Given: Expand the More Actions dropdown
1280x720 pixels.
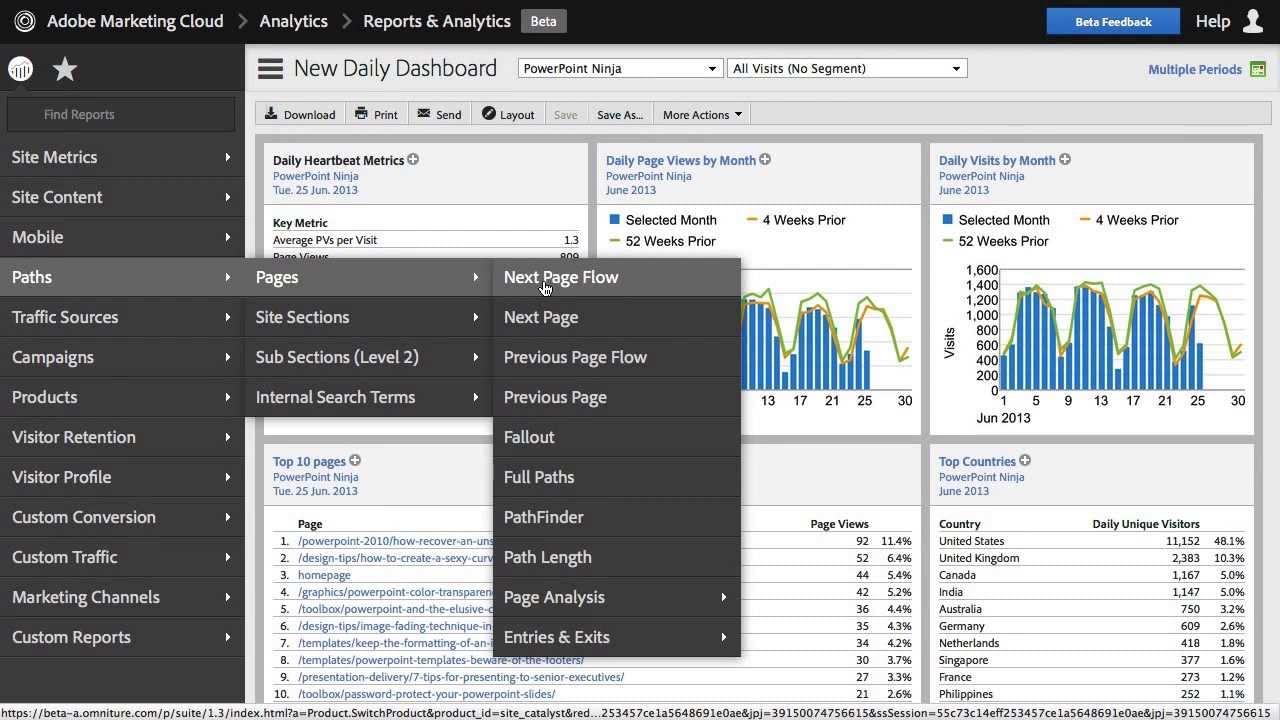Looking at the screenshot, I should tap(700, 114).
